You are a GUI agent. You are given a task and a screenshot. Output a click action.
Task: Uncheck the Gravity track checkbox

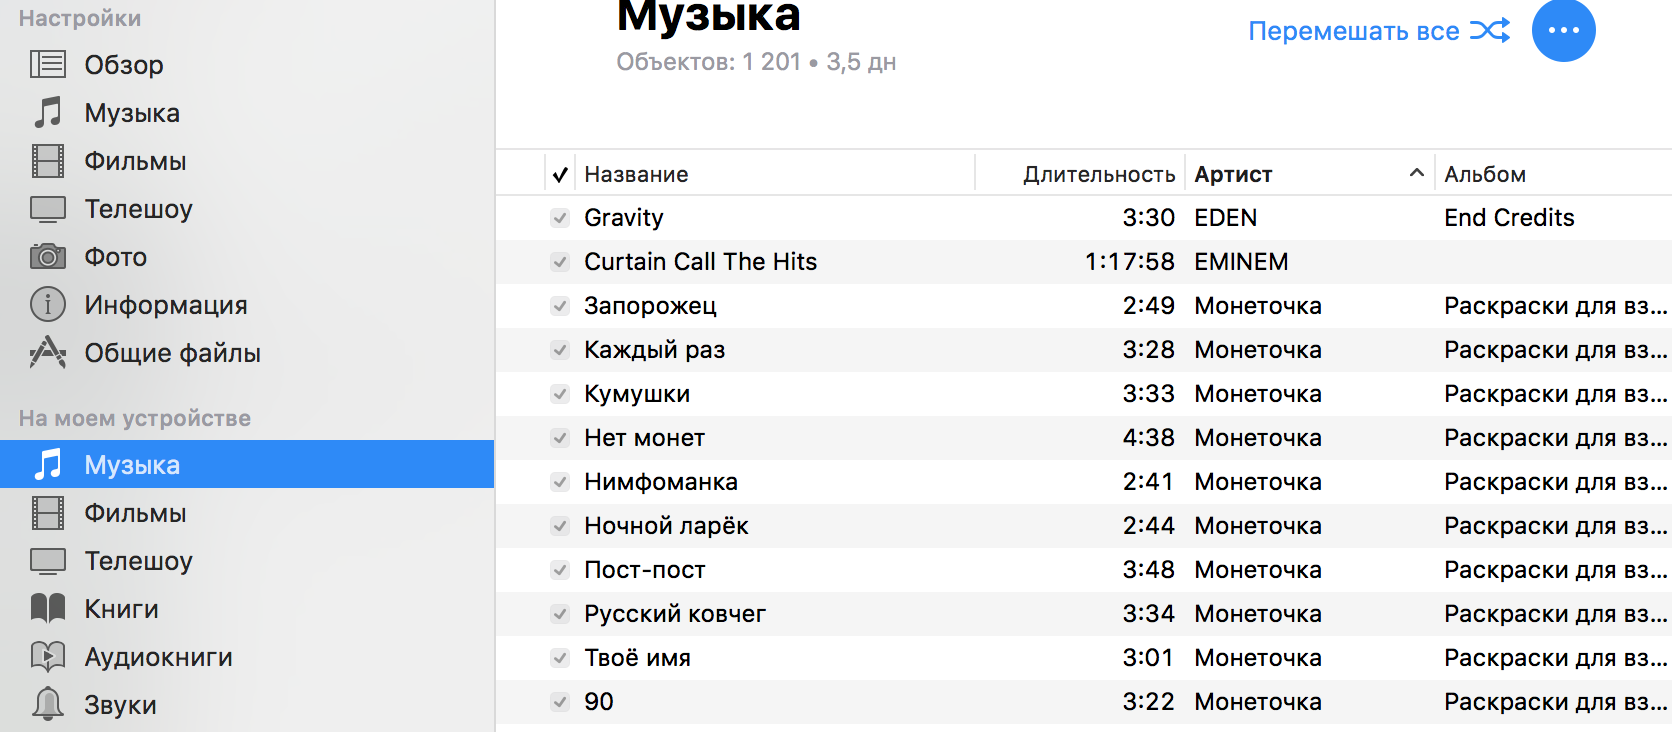[x=560, y=218]
